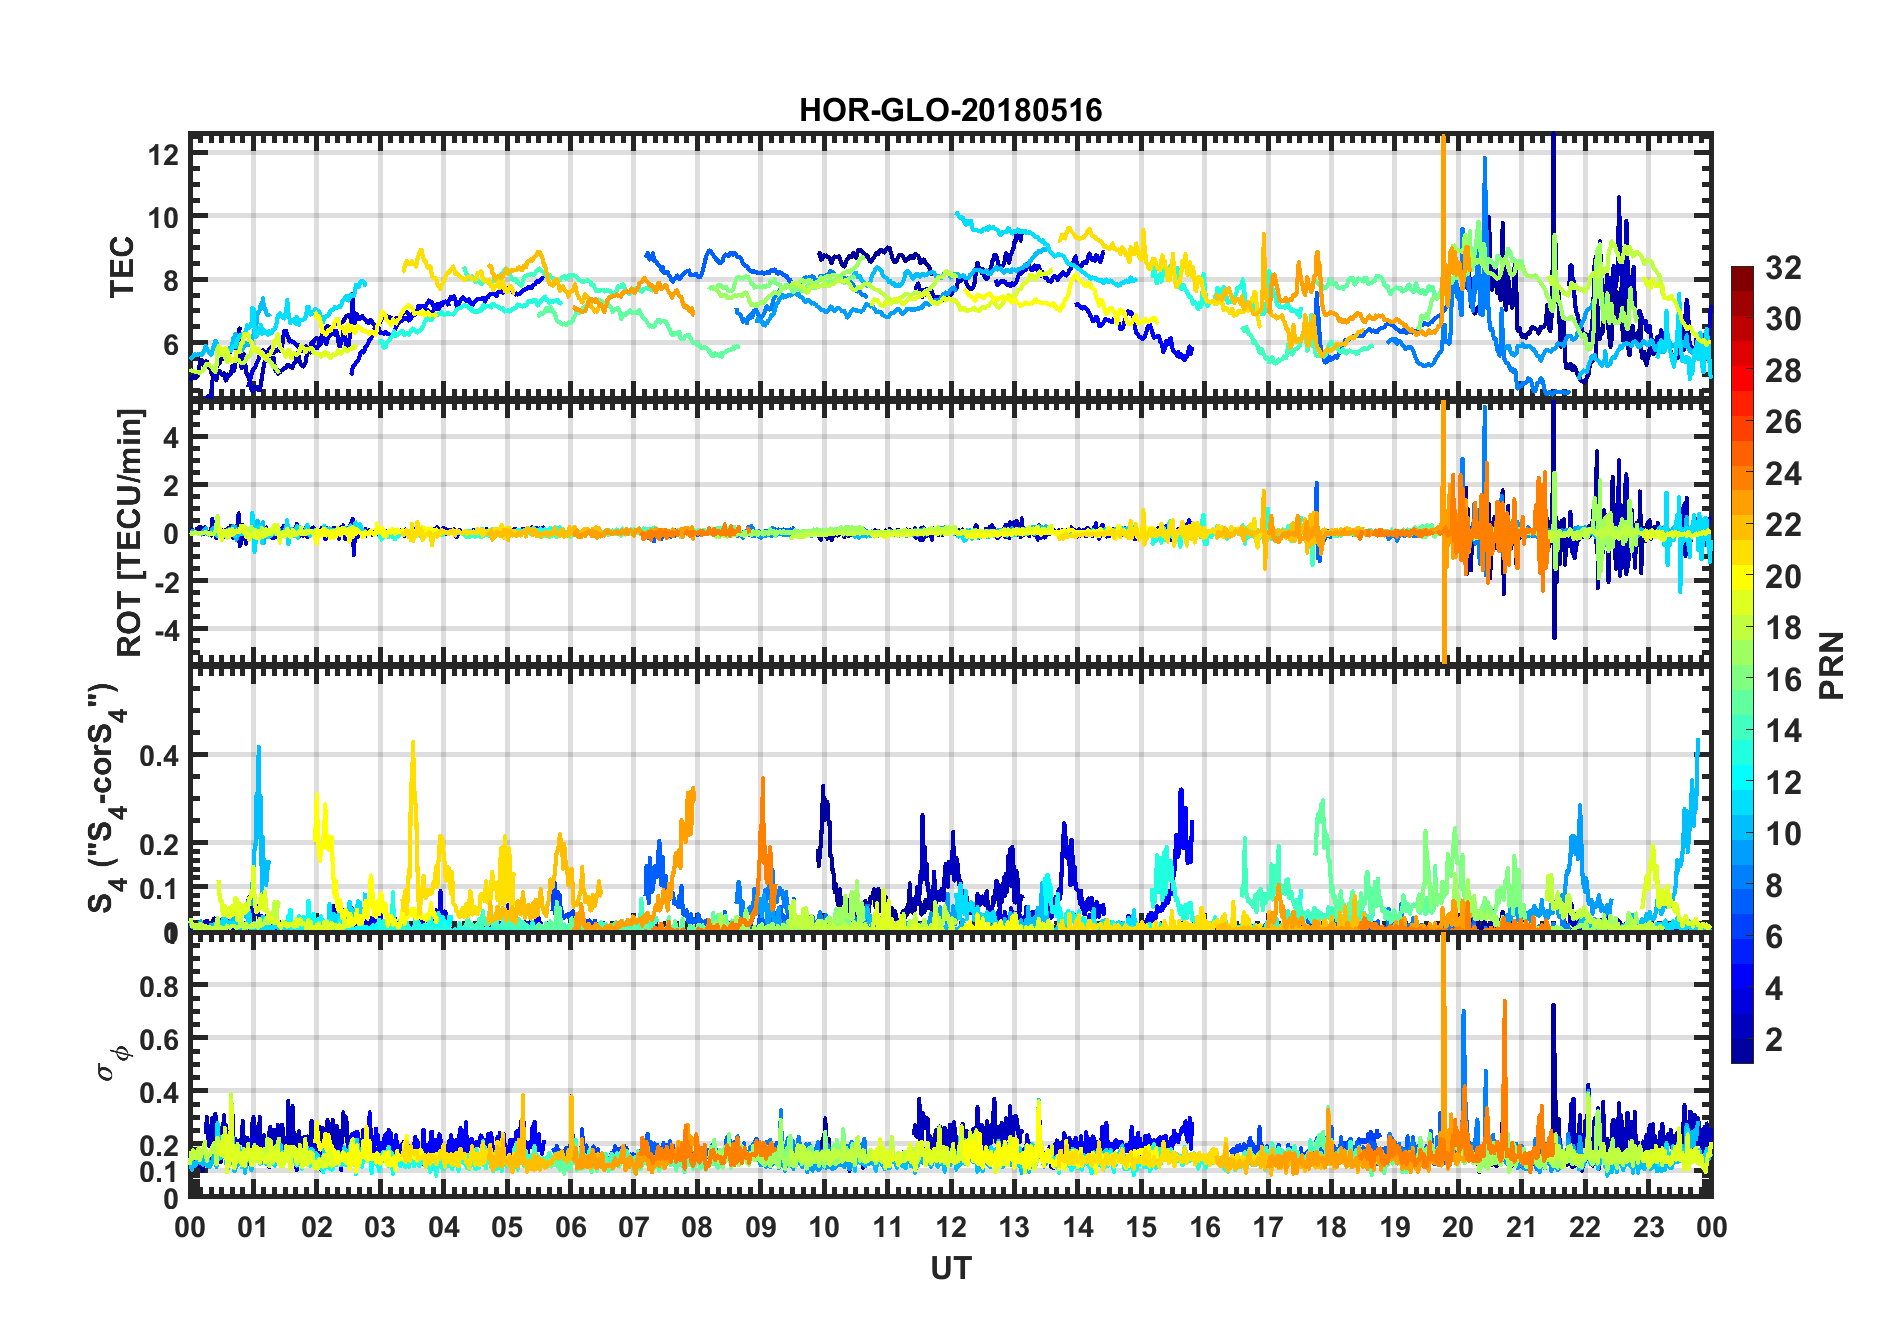Select yellow at colorbar value 20

click(1742, 576)
